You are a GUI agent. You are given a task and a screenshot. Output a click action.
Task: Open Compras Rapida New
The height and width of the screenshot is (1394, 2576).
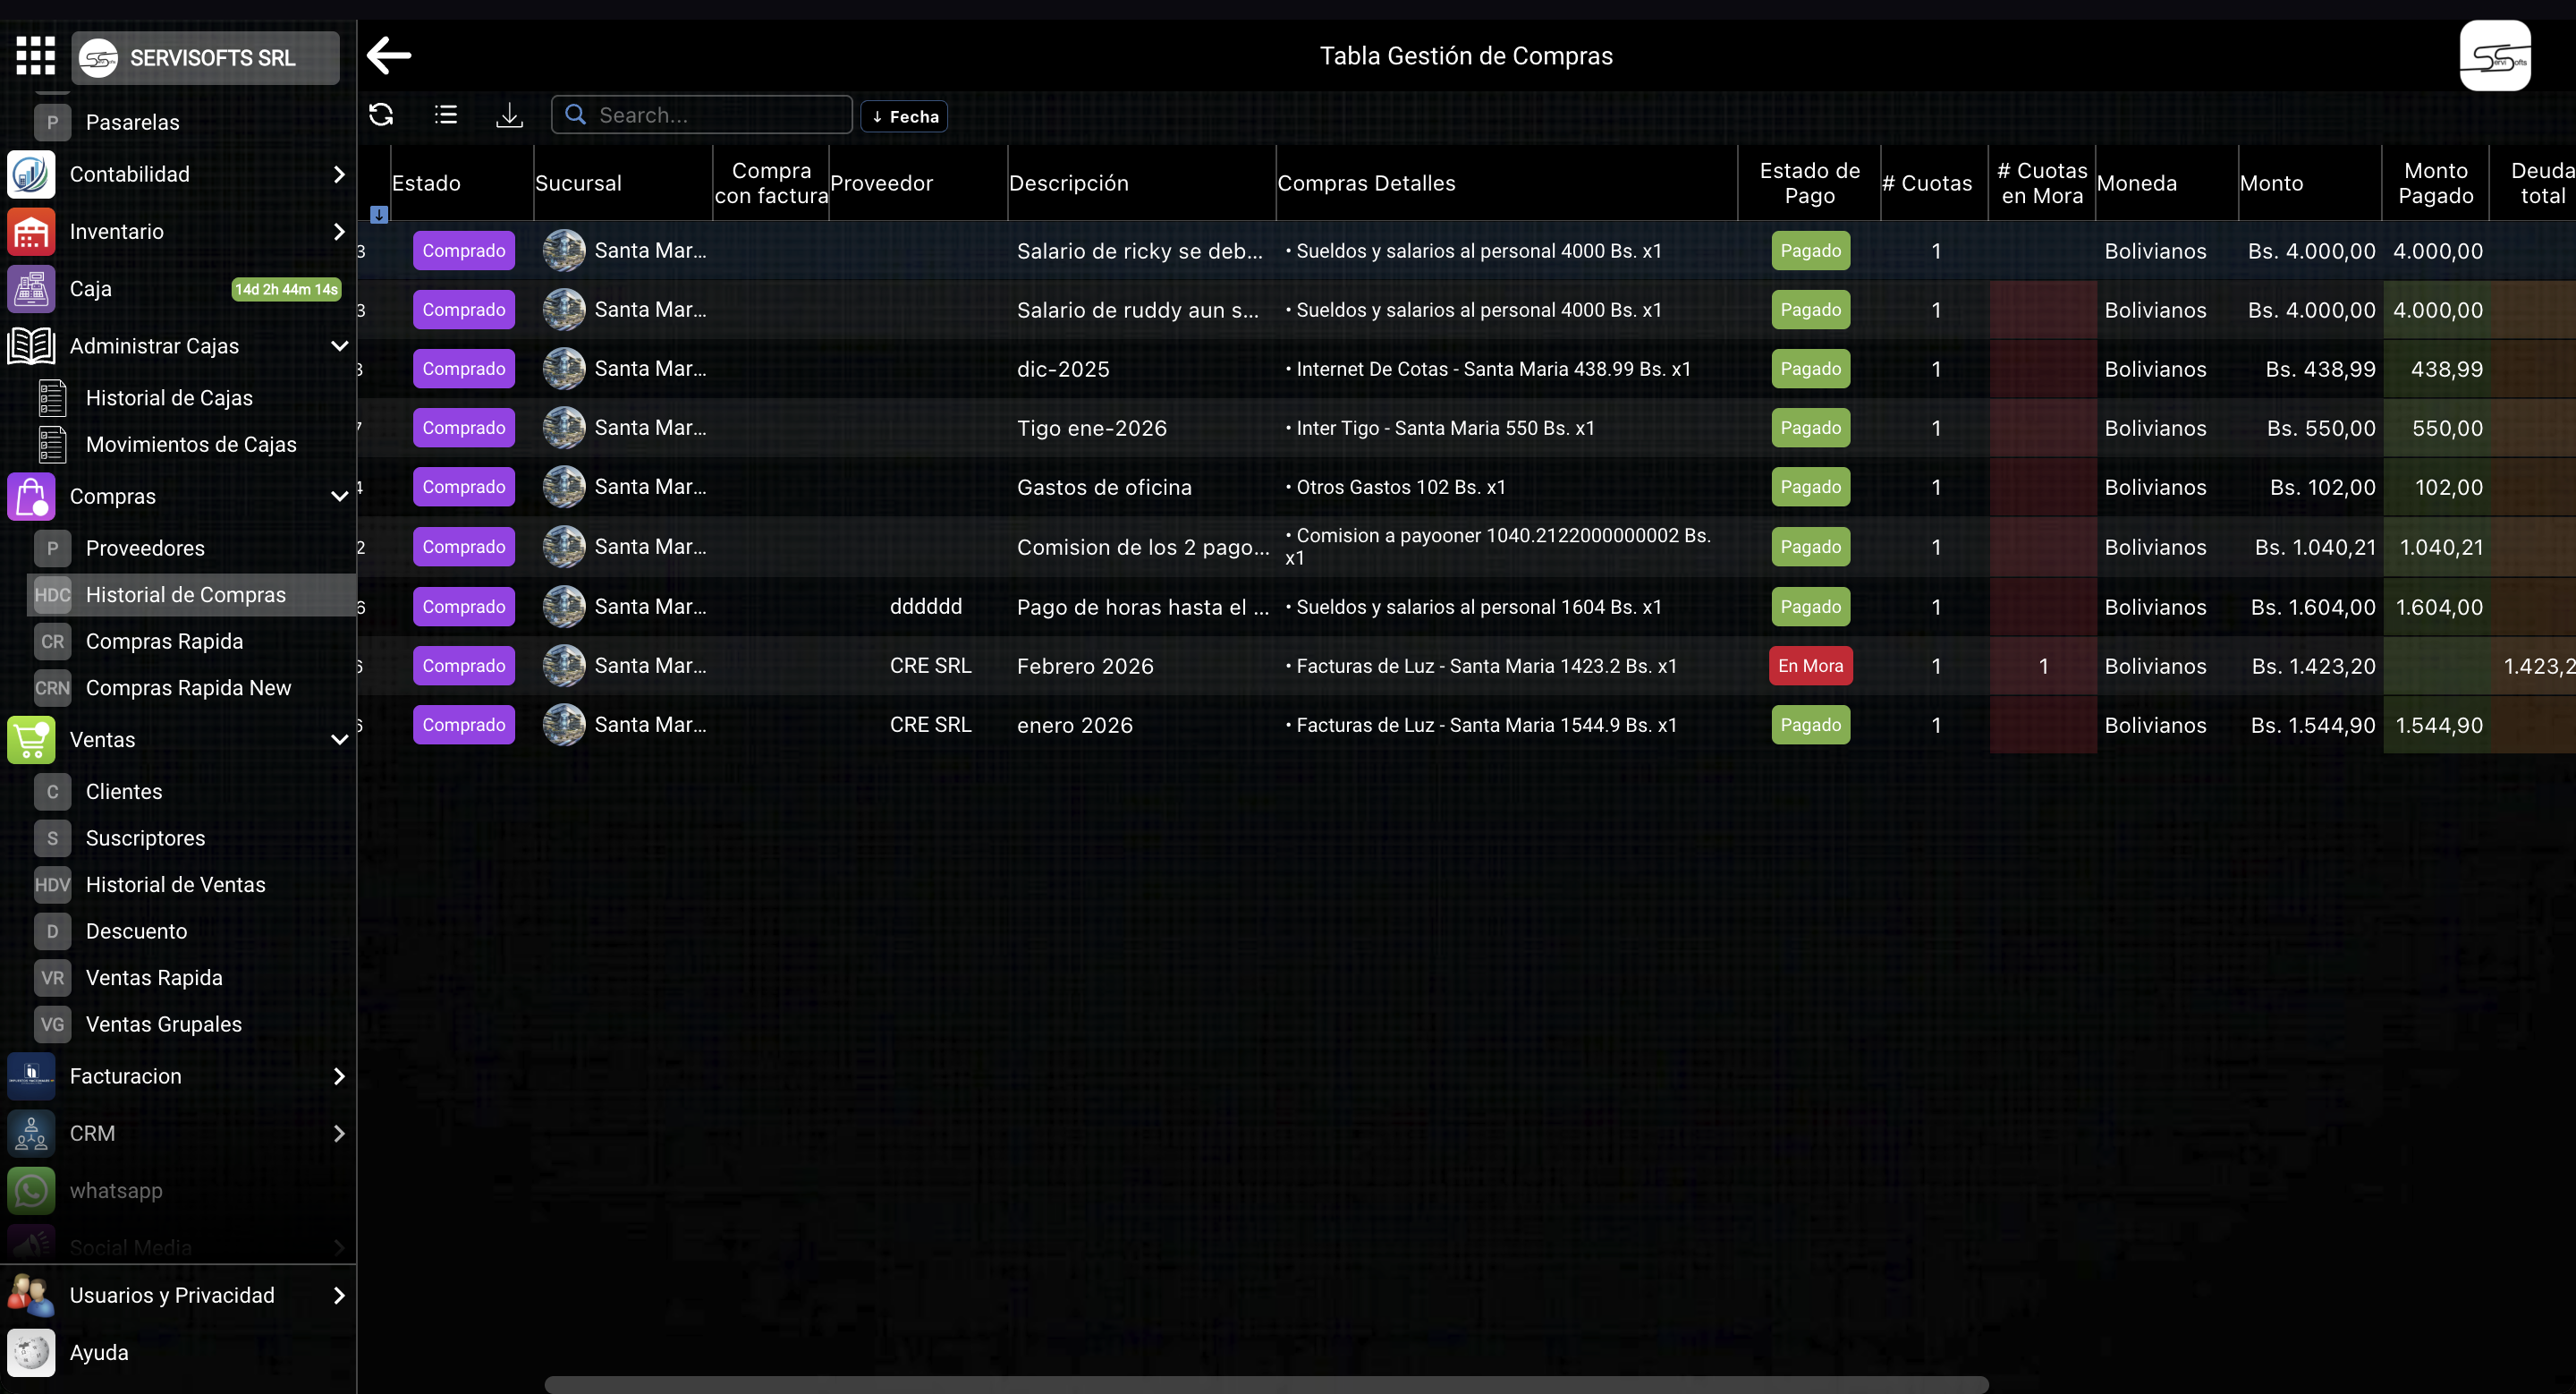click(188, 688)
